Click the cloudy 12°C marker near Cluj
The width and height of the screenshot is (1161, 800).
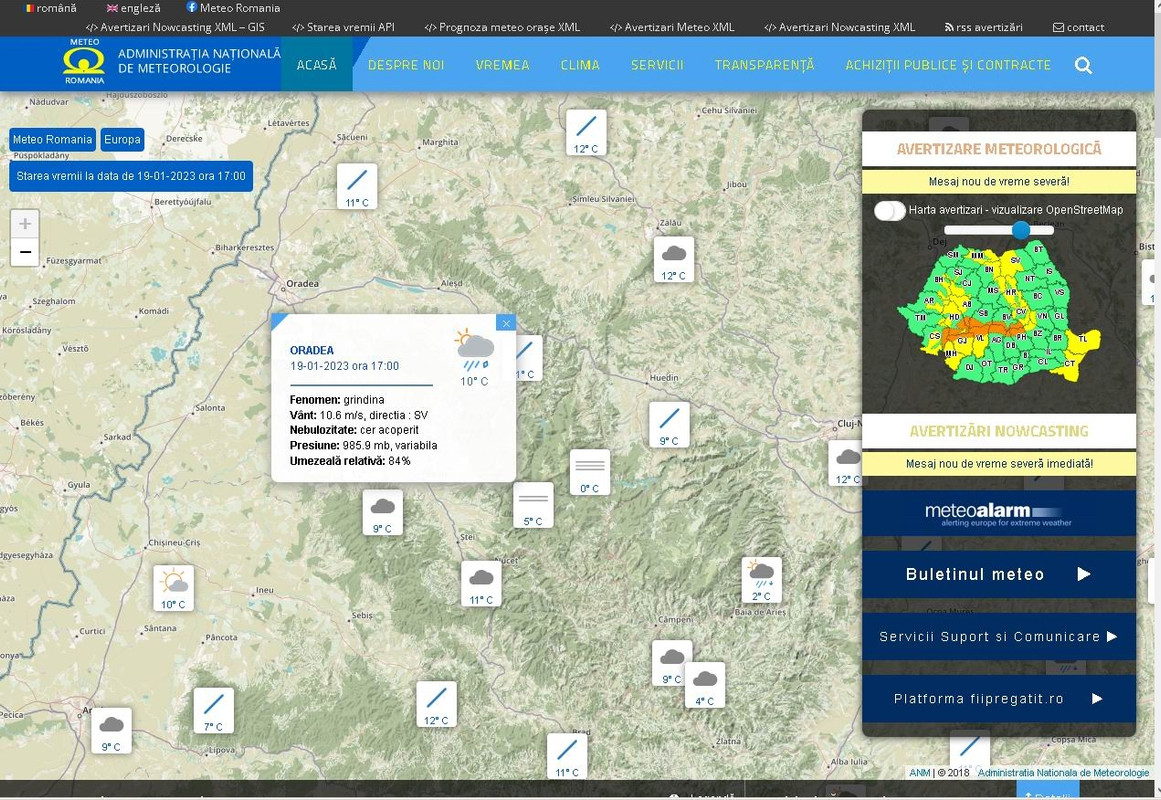(x=846, y=464)
